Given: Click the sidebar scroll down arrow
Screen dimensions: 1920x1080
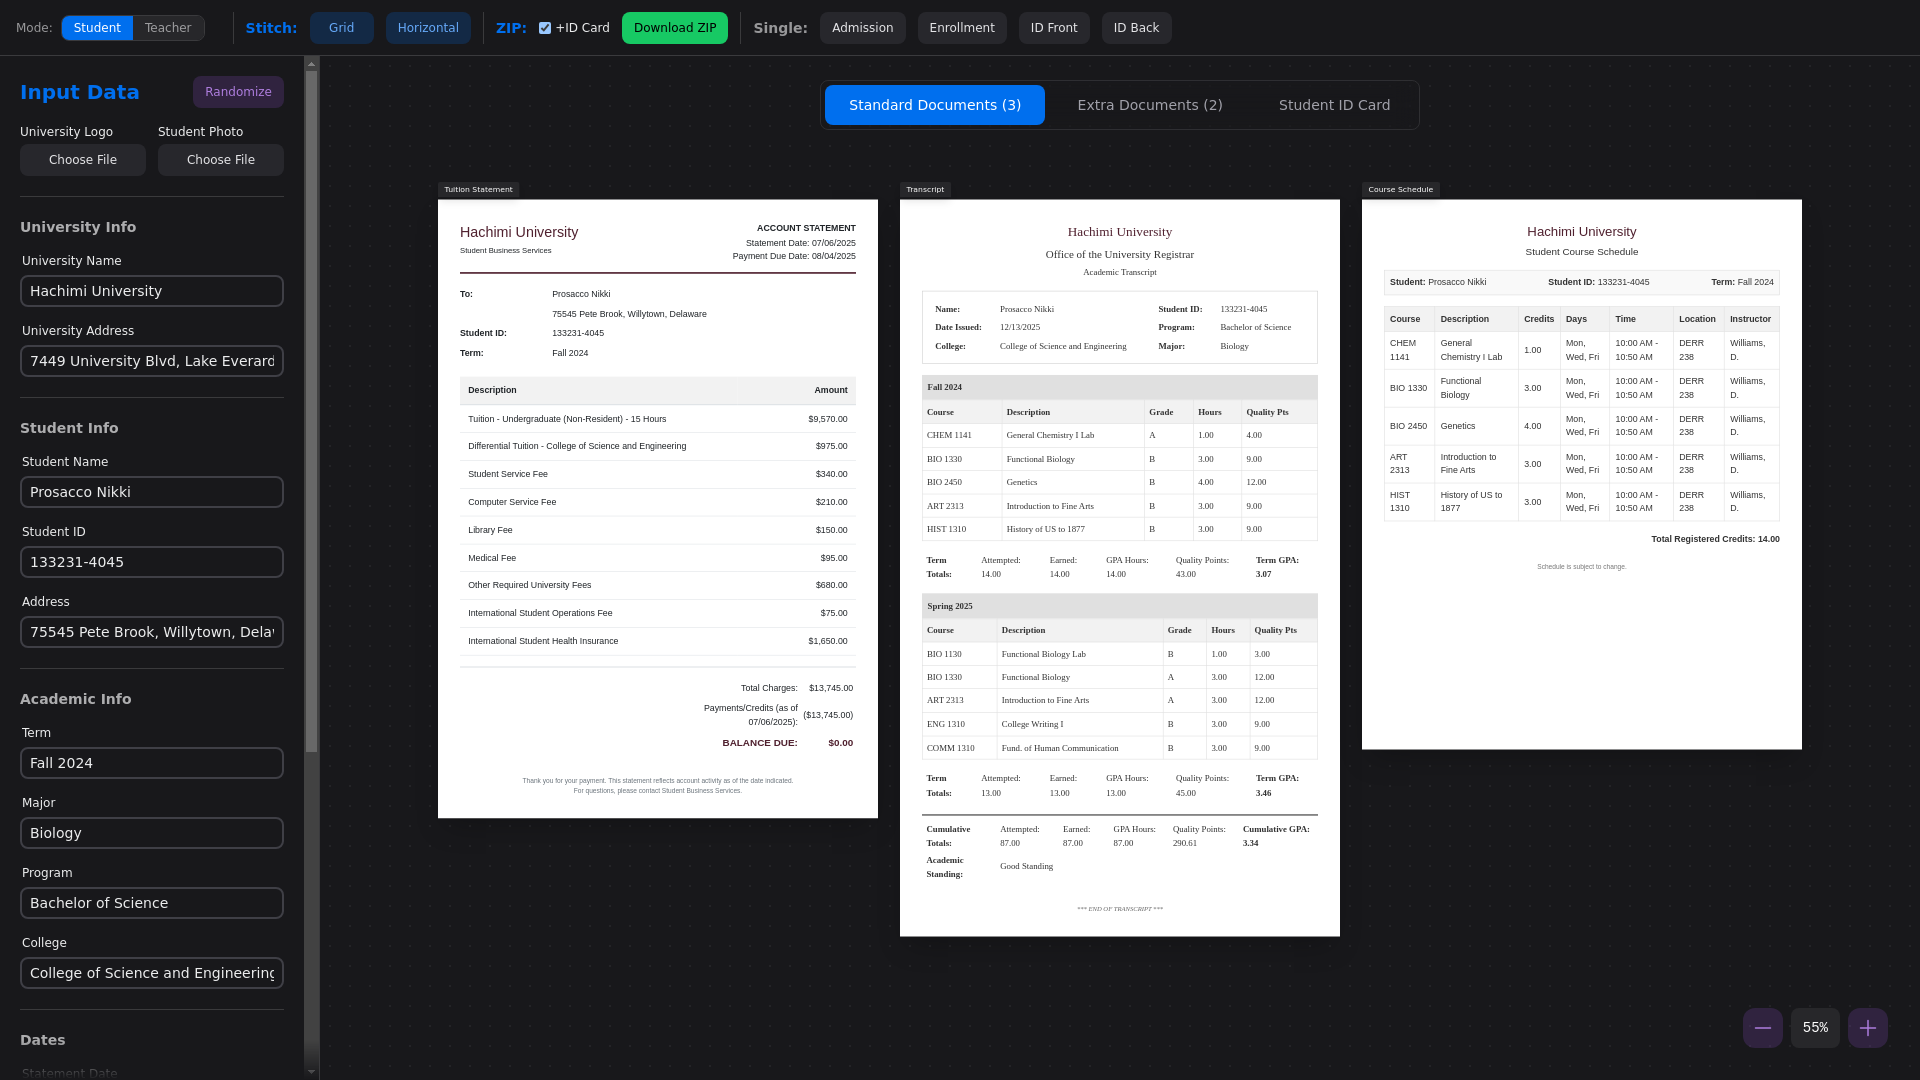Looking at the screenshot, I should 311,1072.
